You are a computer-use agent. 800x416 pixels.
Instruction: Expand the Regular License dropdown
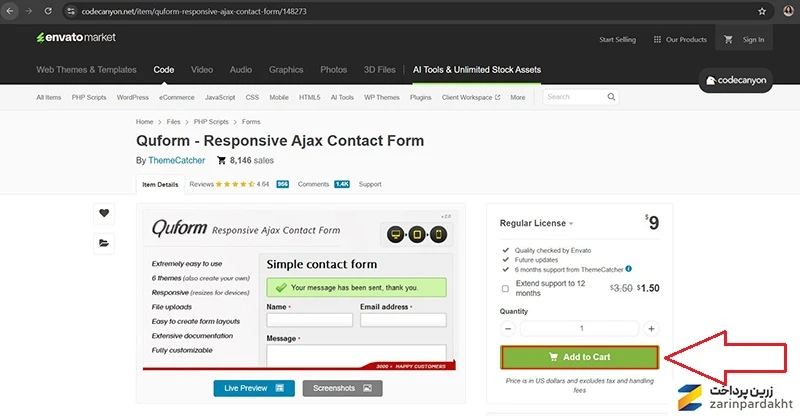(536, 223)
